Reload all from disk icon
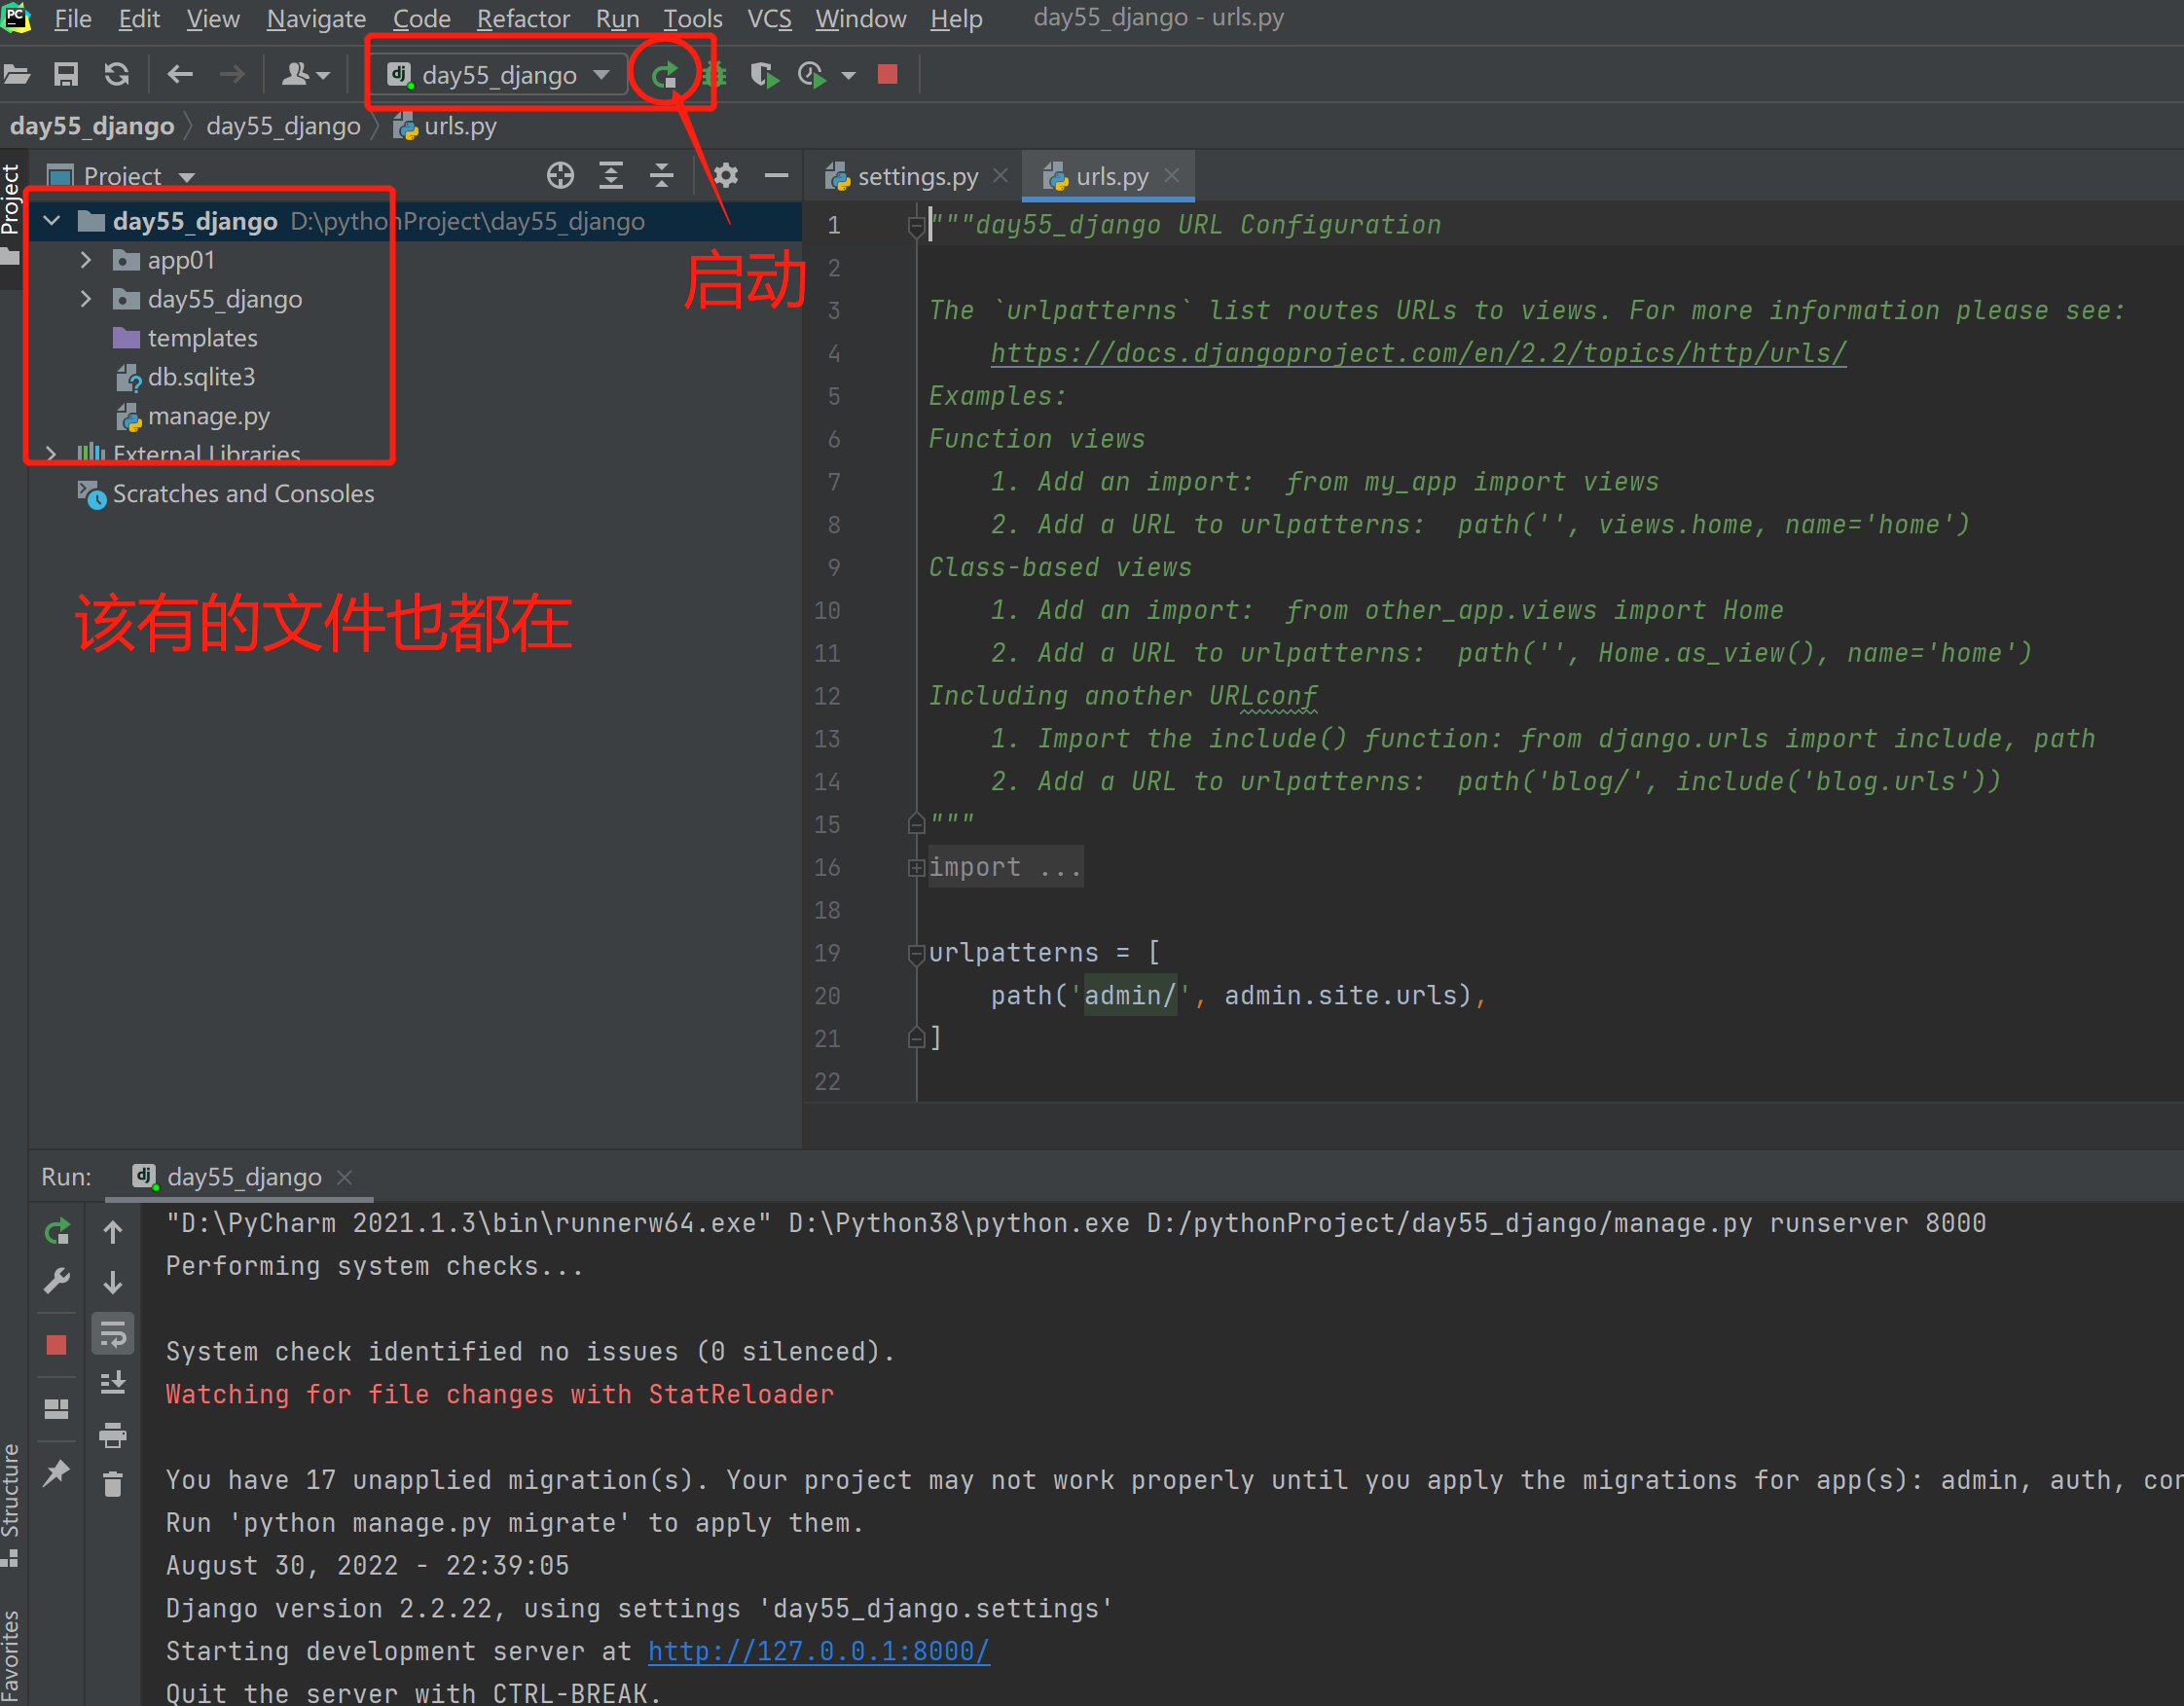This screenshot has height=1706, width=2184. [117, 74]
